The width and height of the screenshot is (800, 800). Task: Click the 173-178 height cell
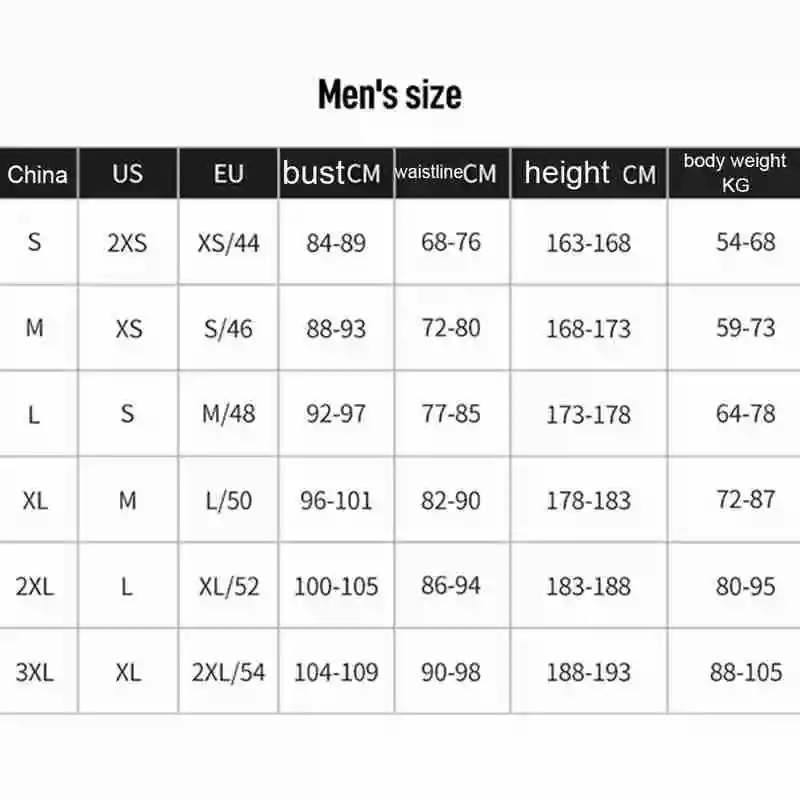589,414
